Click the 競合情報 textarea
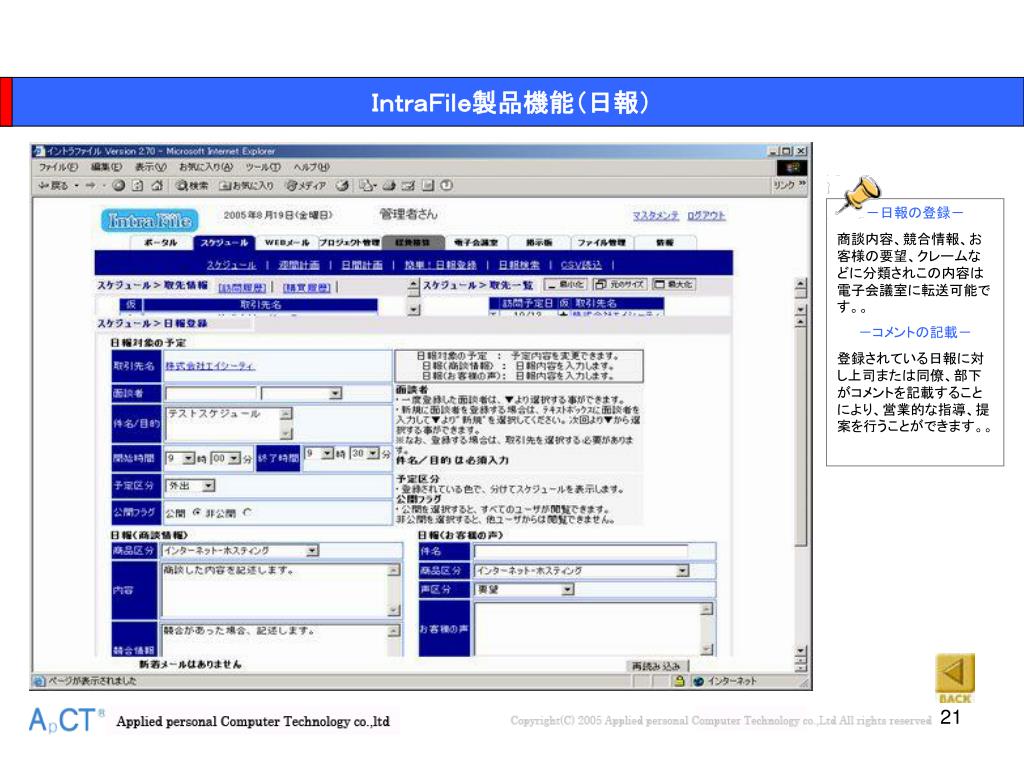The height and width of the screenshot is (768, 1024). [281, 640]
